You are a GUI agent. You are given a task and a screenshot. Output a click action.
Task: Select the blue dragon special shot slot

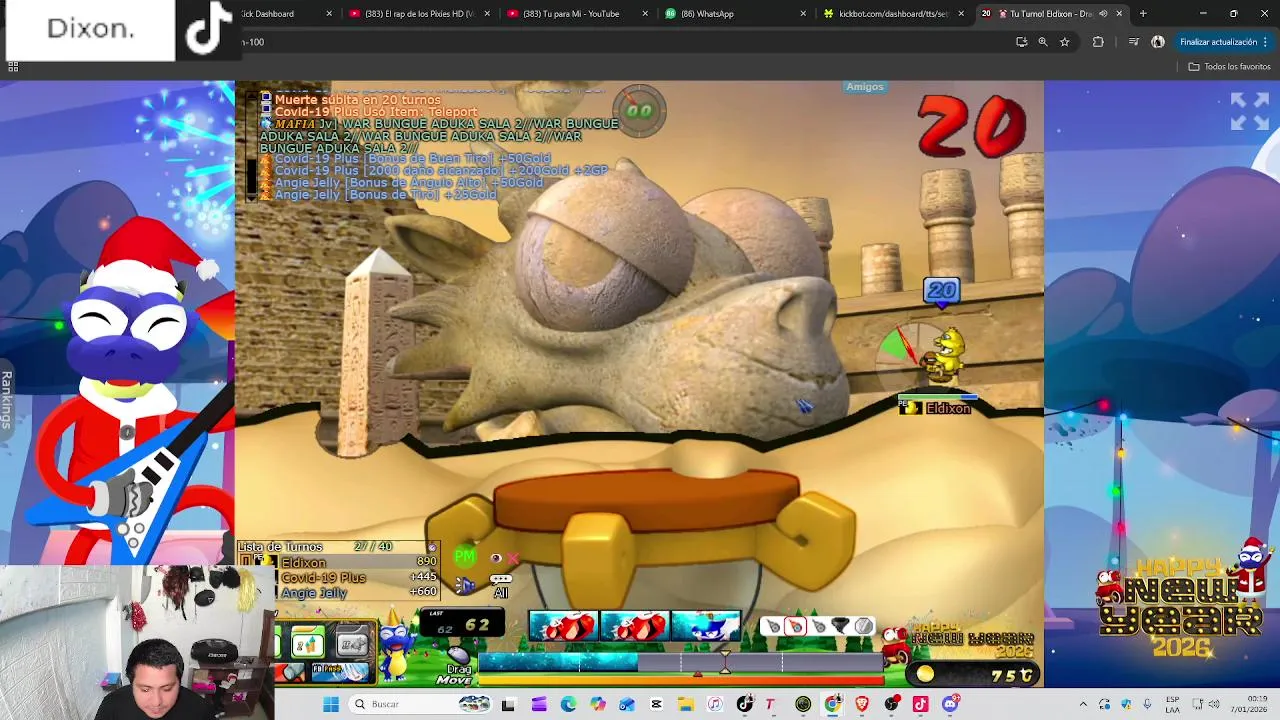[705, 627]
